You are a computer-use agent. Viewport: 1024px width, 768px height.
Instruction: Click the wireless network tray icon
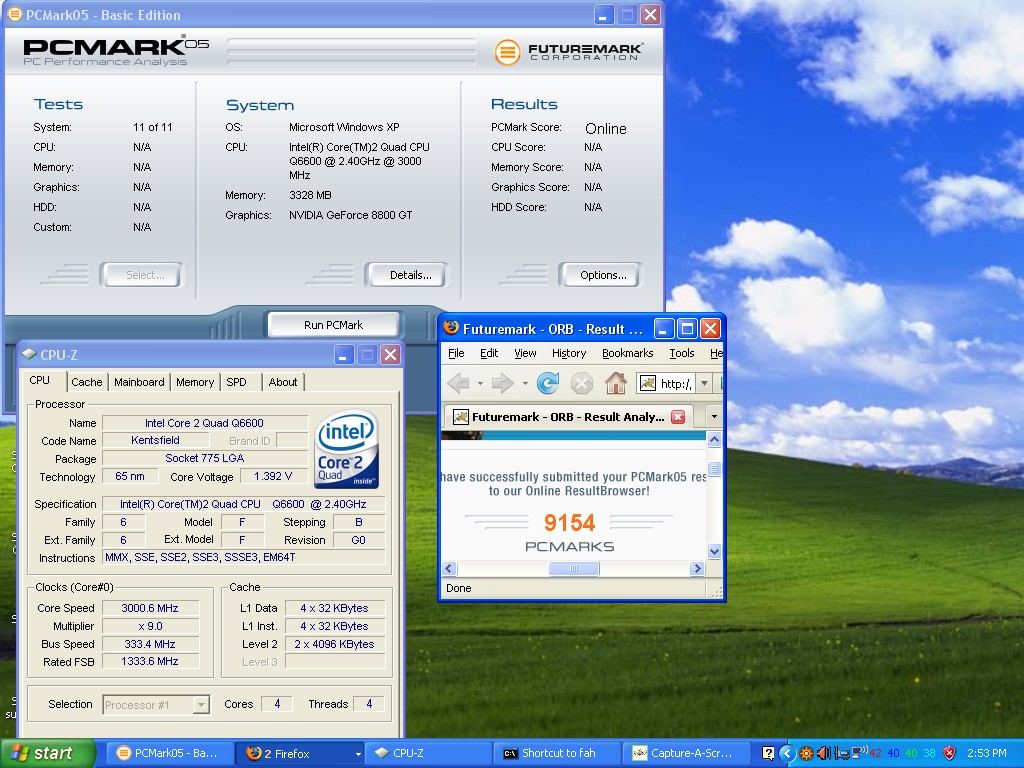(x=859, y=752)
